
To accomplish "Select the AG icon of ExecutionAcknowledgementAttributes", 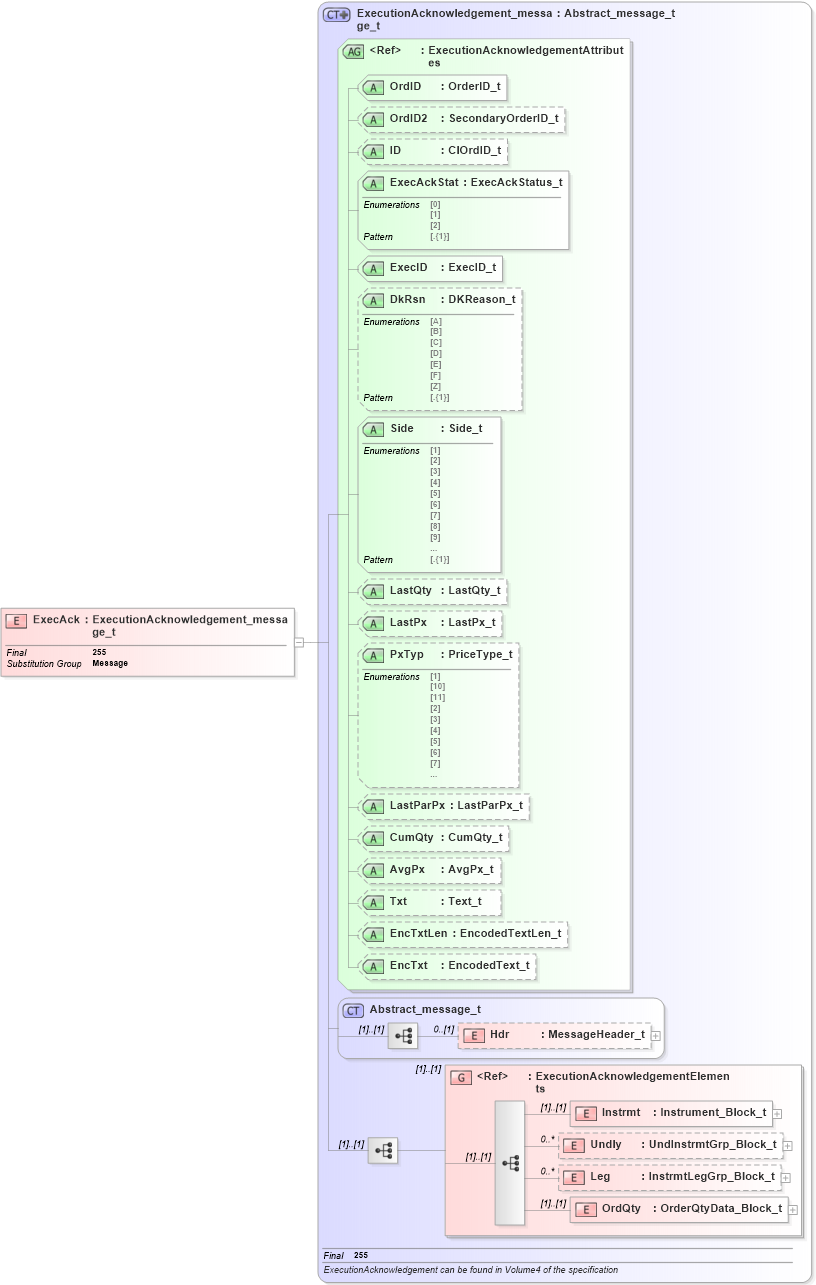I will 351,52.
